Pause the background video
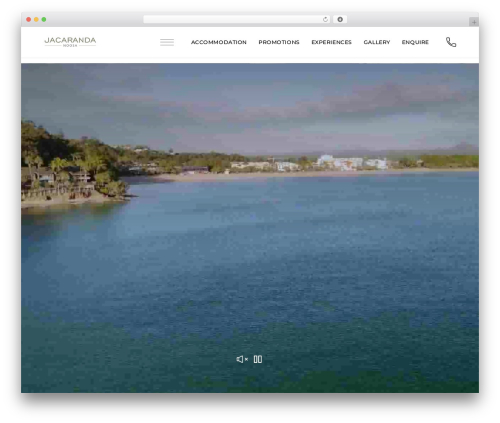The image size is (500, 423). 258,359
